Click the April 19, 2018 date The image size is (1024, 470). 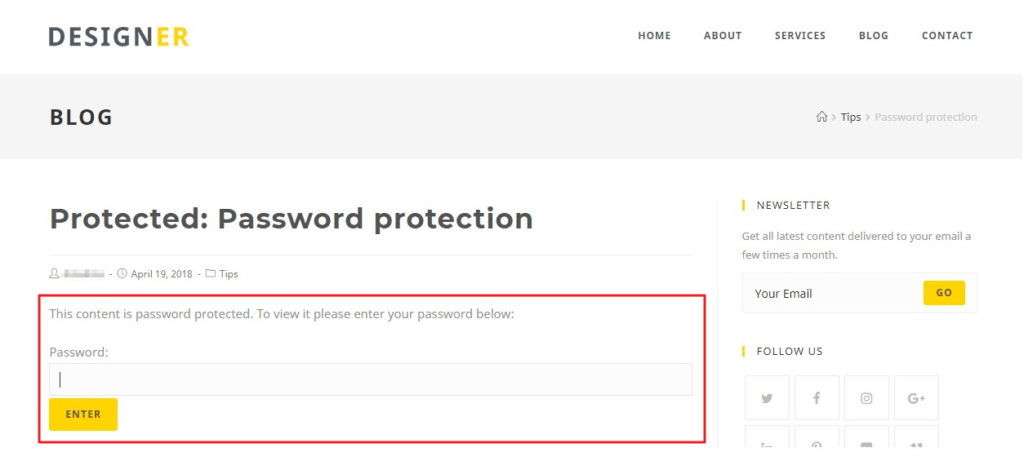[161, 274]
